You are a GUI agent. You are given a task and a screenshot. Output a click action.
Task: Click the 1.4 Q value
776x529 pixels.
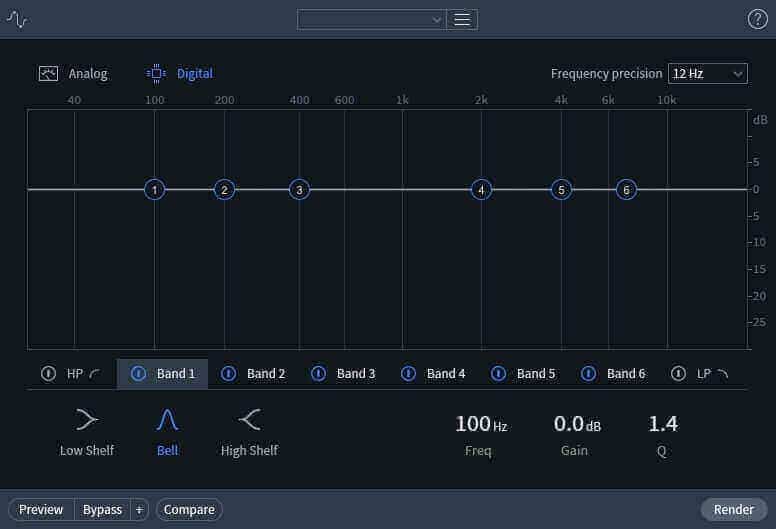point(663,424)
